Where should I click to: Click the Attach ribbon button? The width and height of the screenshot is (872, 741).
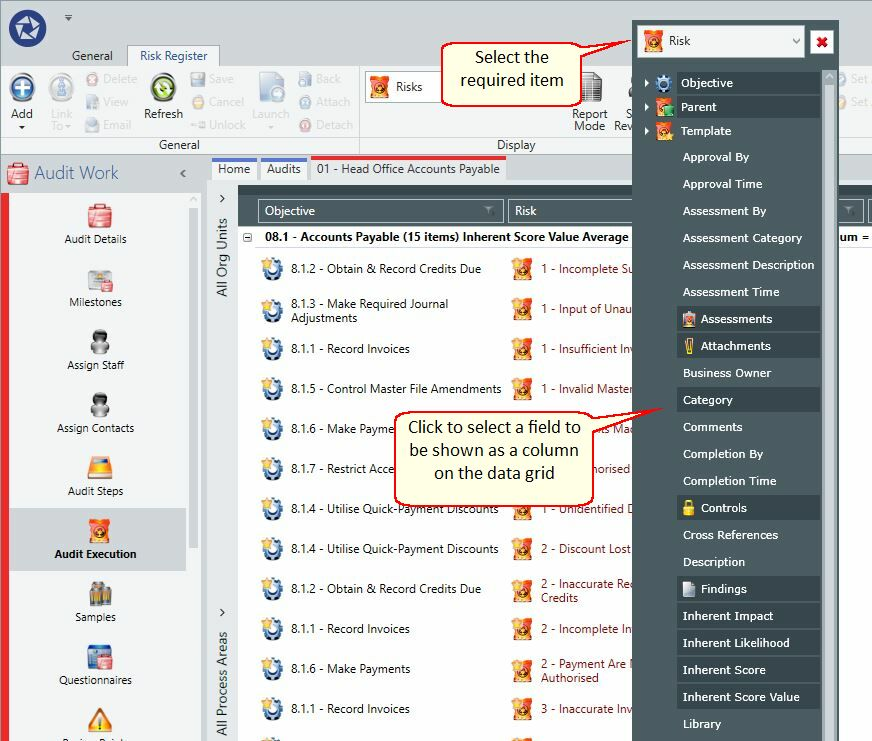324,102
